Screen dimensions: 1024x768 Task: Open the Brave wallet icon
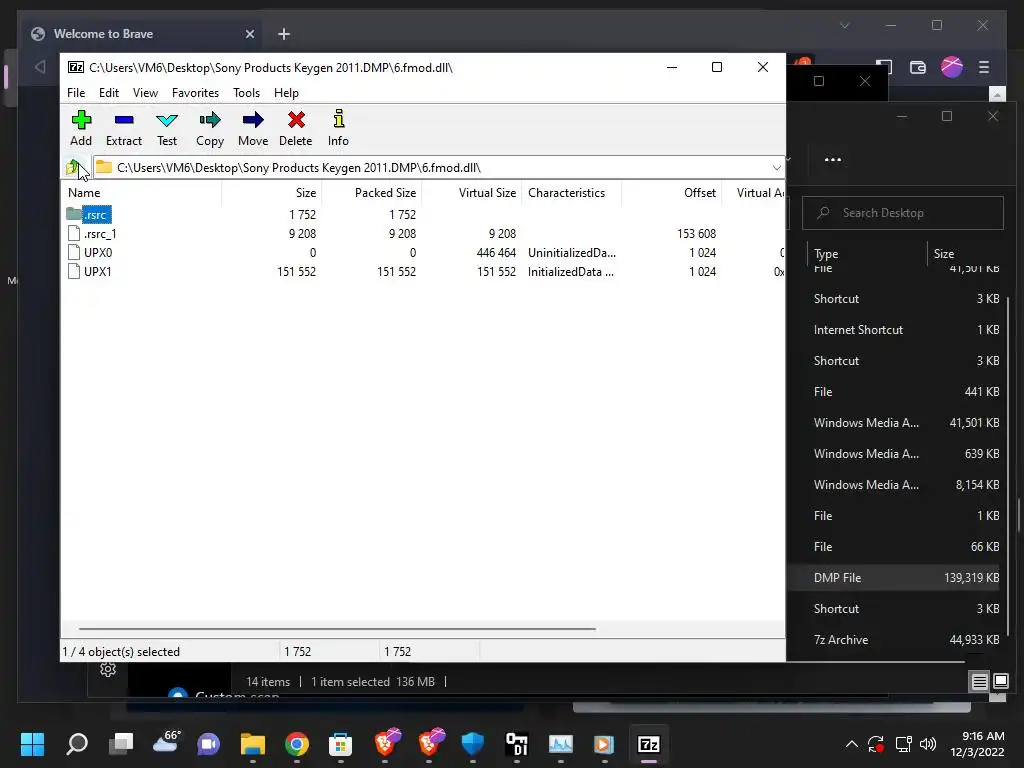click(x=918, y=67)
